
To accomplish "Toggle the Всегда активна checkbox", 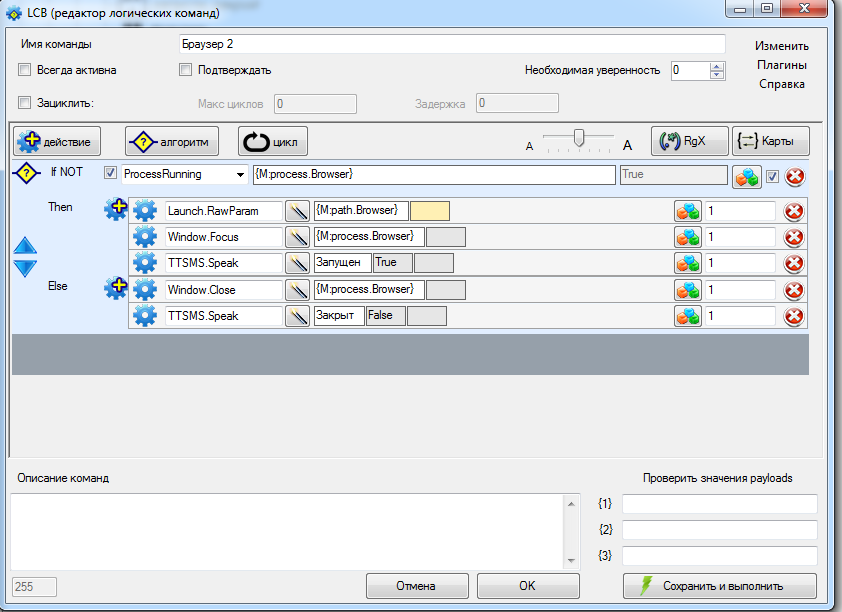I will [x=24, y=70].
